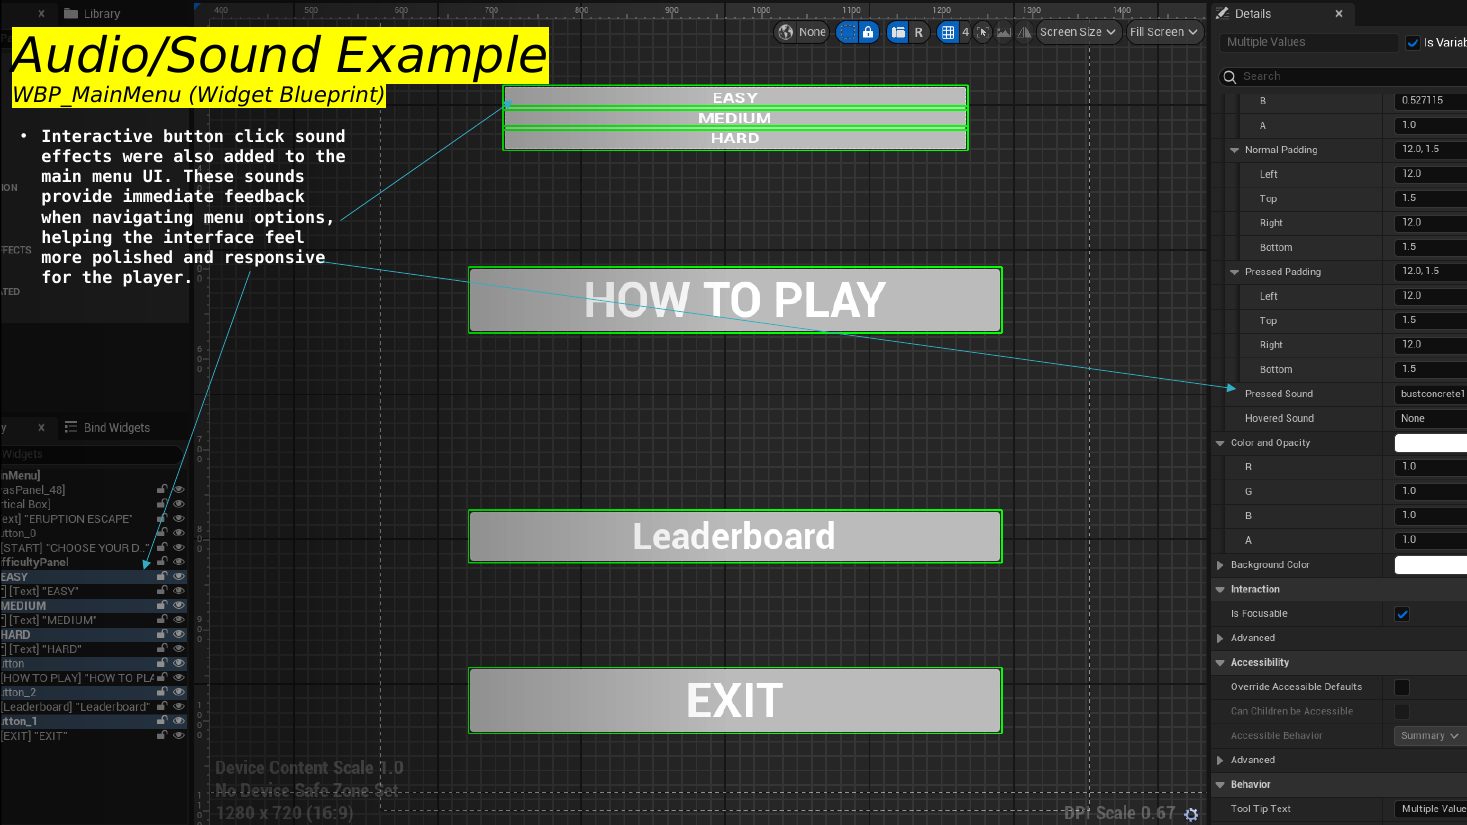Open DPI Scale settings gear

(1191, 814)
